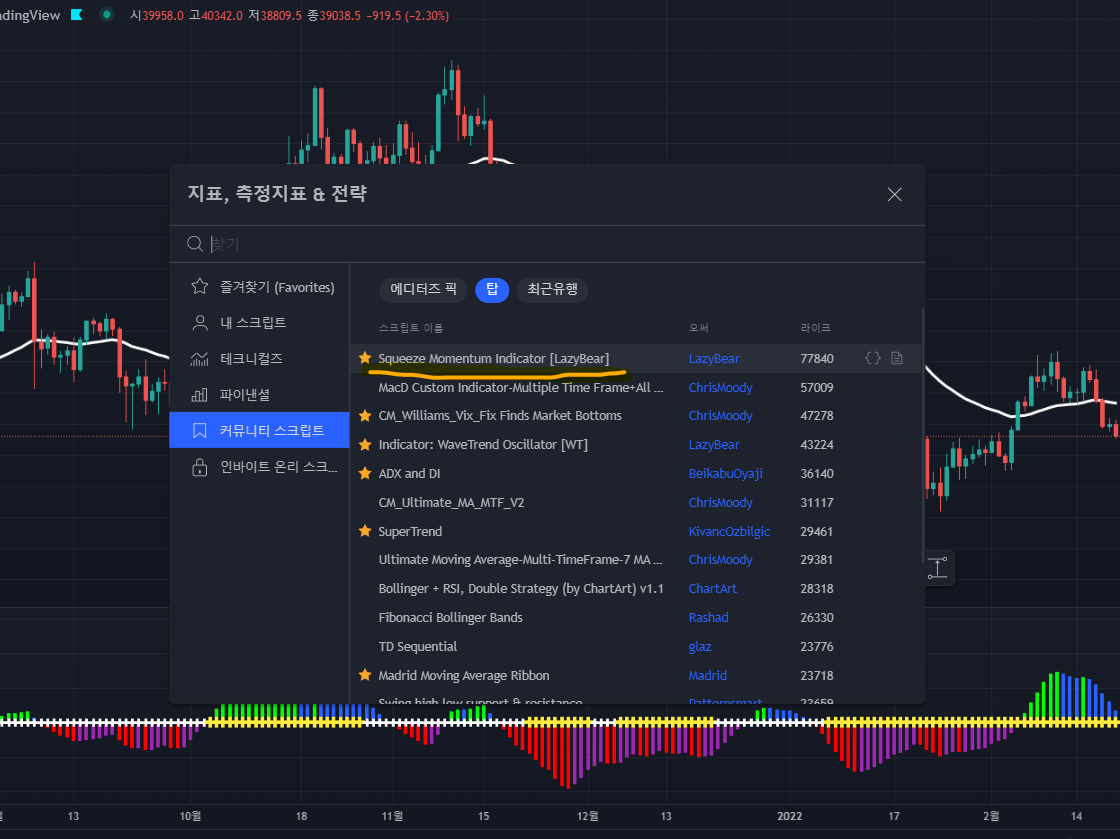This screenshot has height=839, width=1120.
Task: Click the measurement tool icon on the chart
Action: [937, 567]
